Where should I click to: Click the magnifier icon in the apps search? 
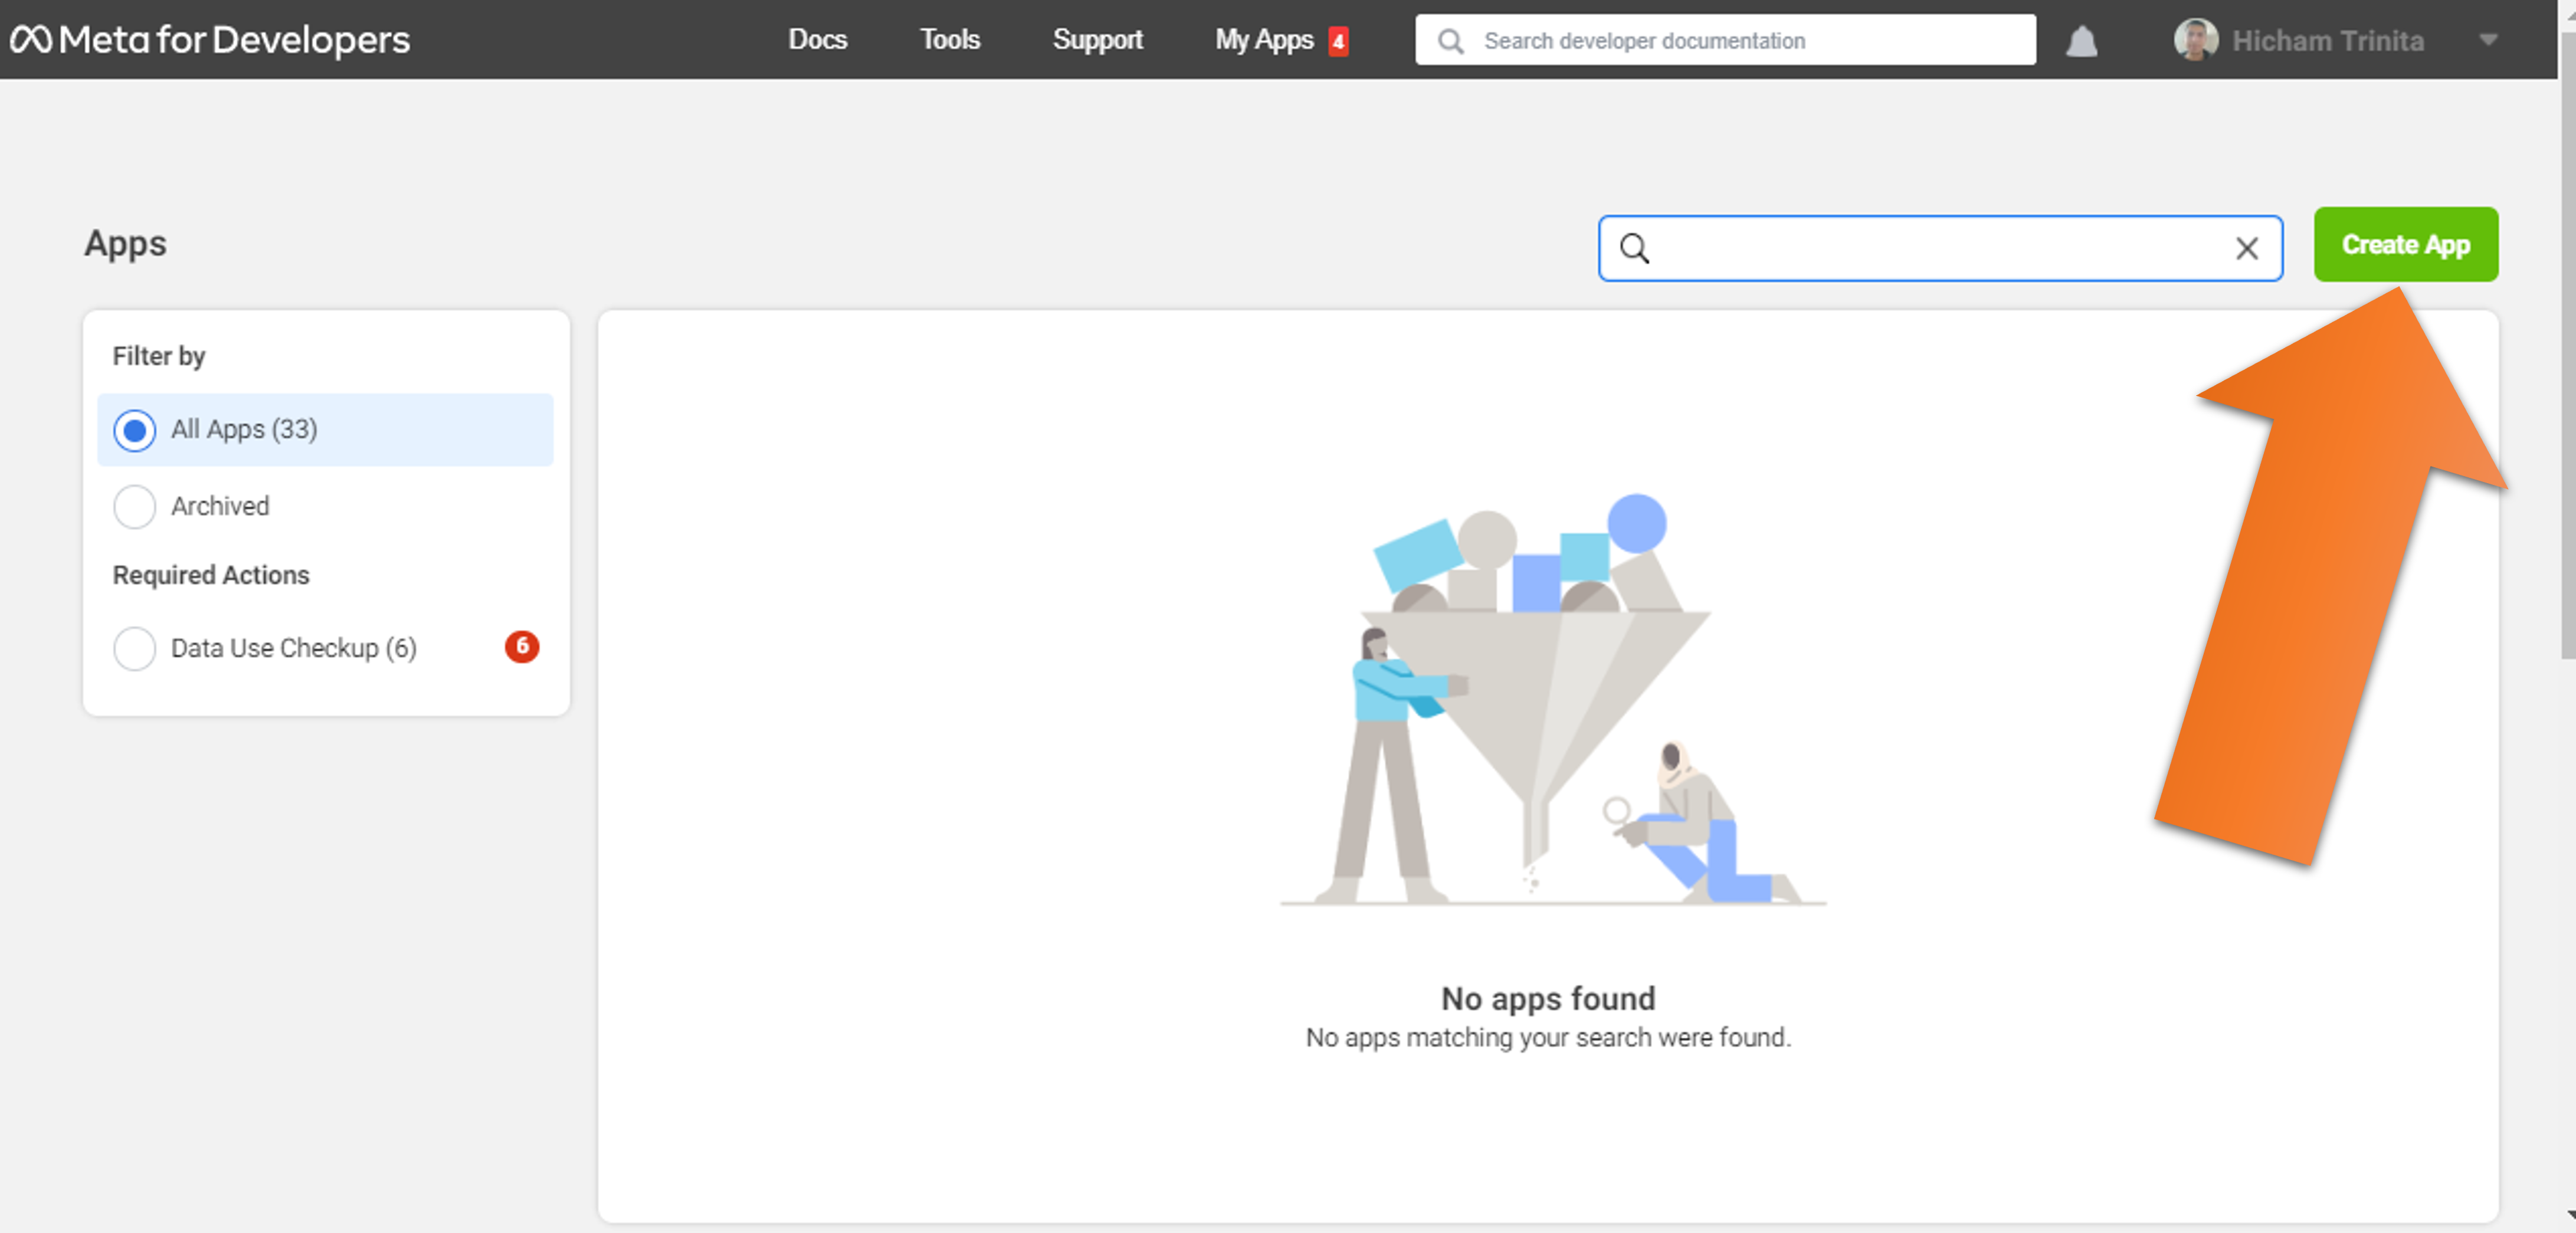click(1634, 248)
